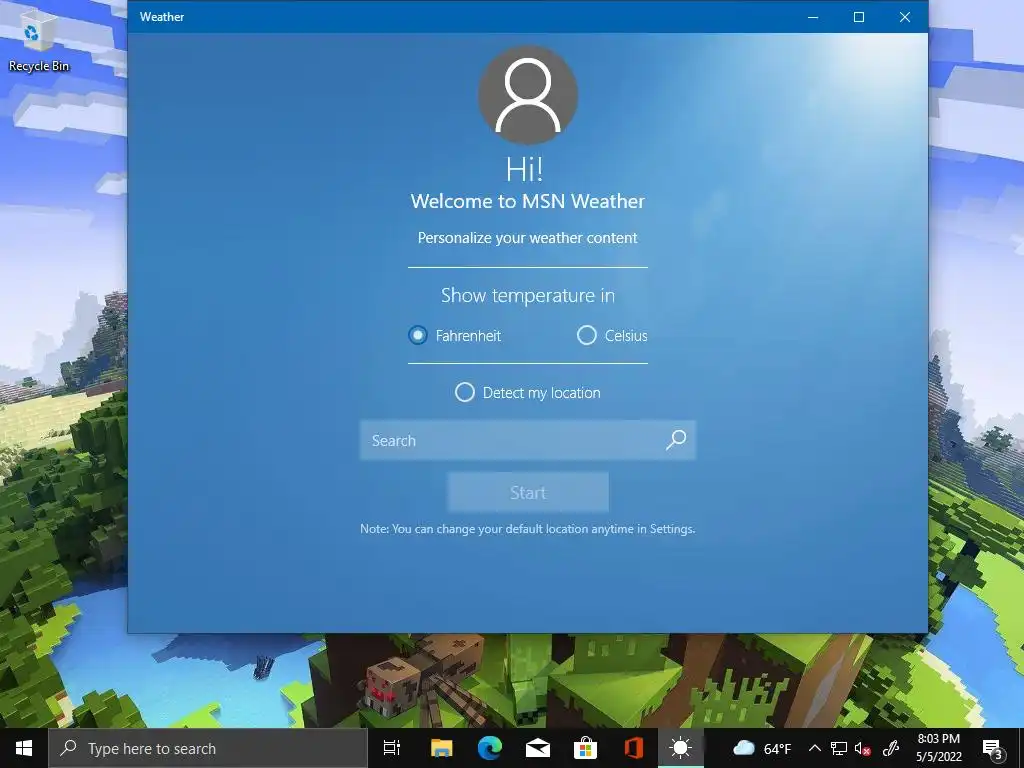Click the Weather title in title bar
1024x768 pixels.
click(x=162, y=17)
